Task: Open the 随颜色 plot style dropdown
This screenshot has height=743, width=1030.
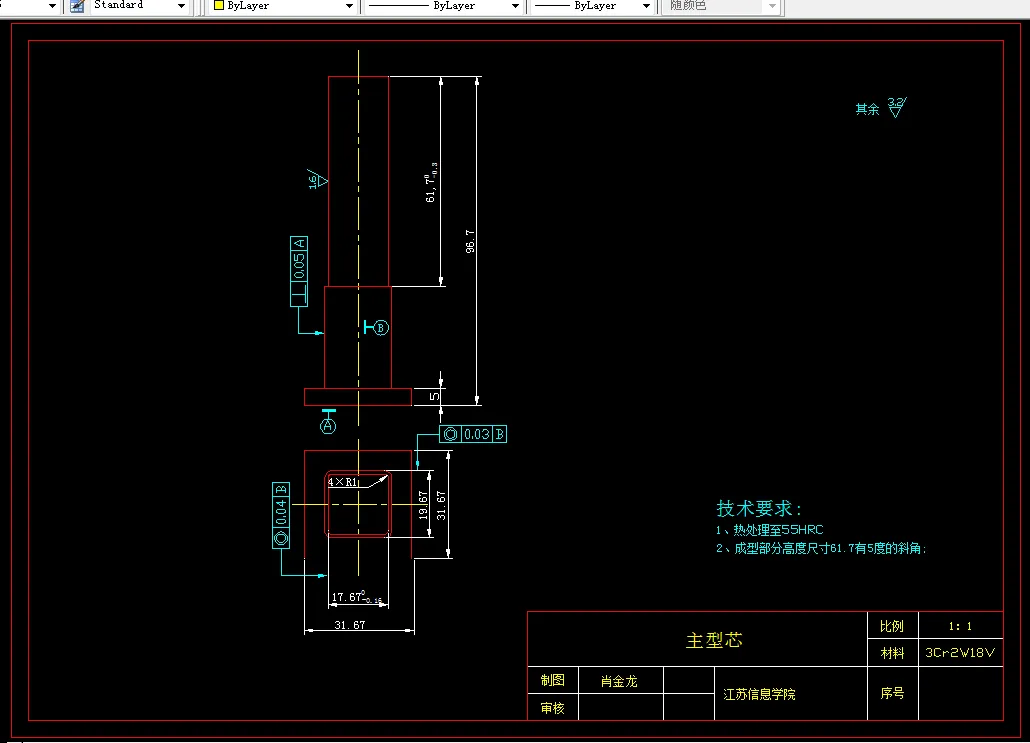Action: click(x=772, y=6)
